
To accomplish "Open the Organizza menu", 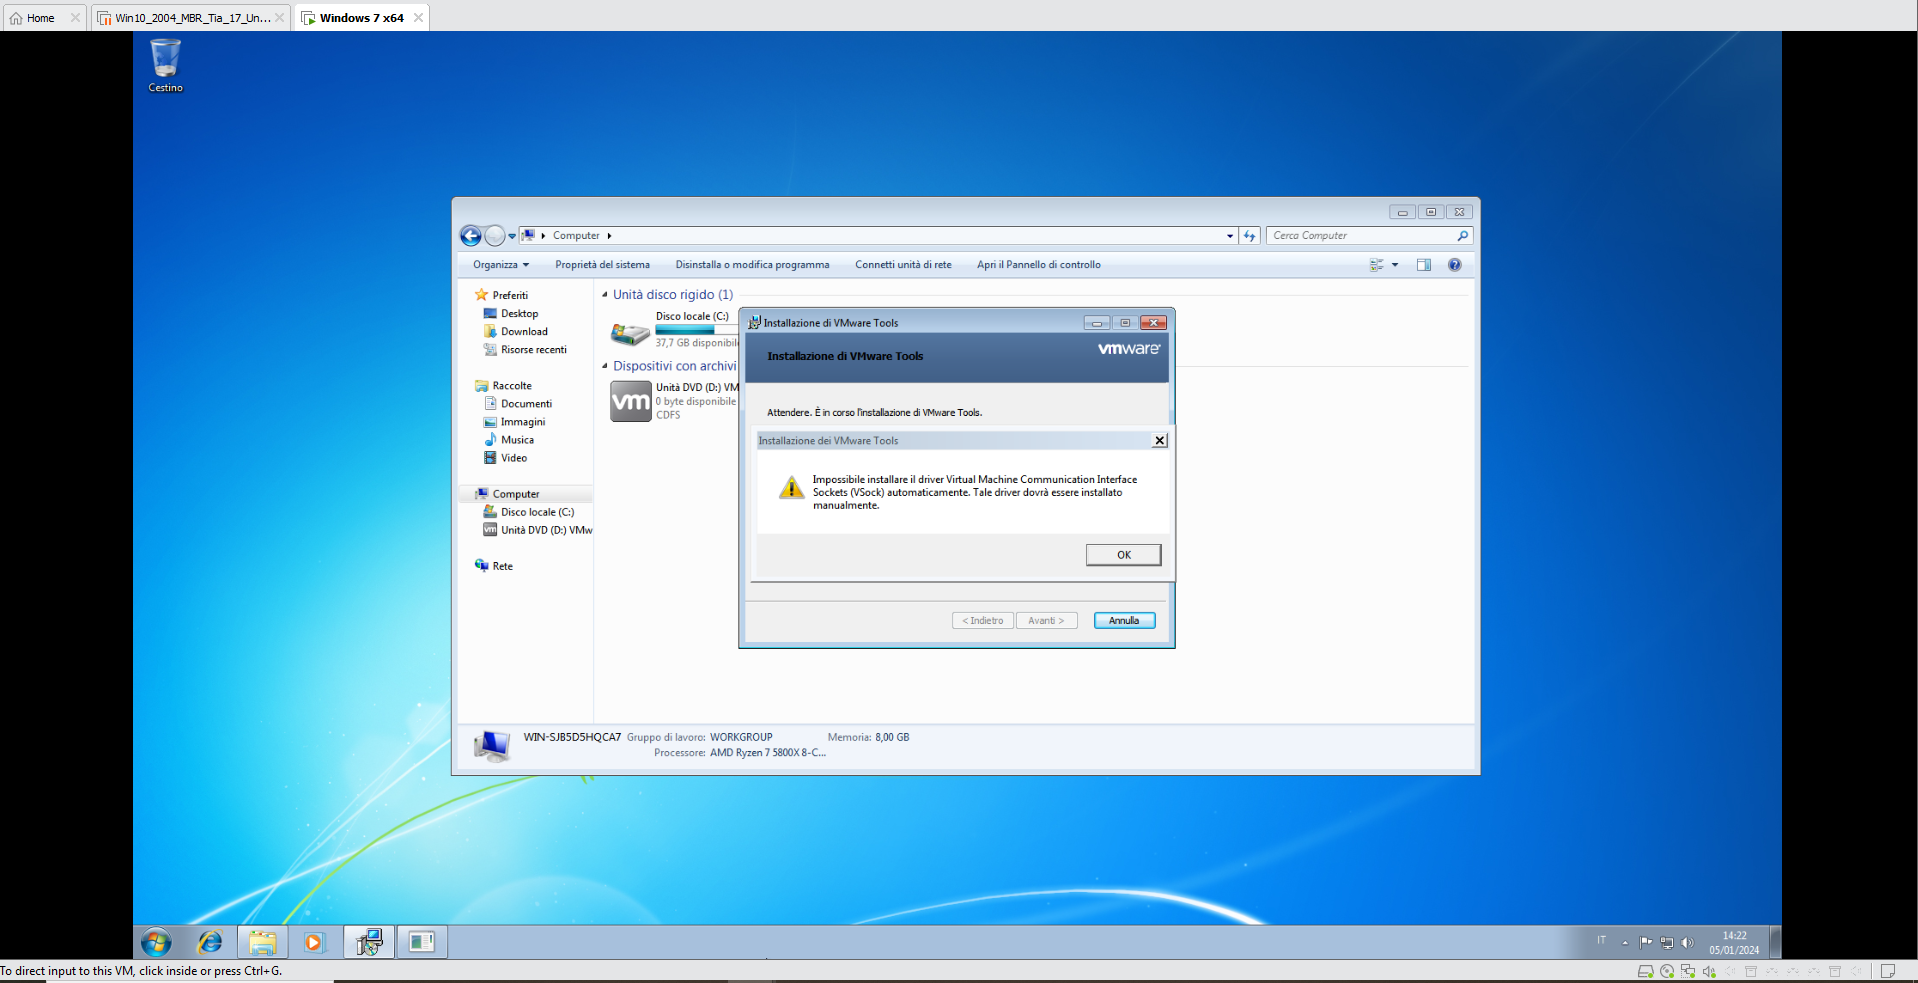I will (x=501, y=265).
